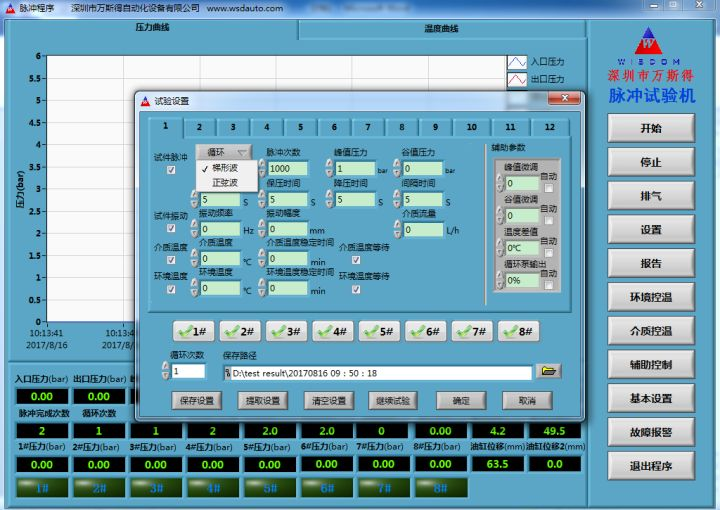Screen dimensions: 720x510
Task: Uncheck the 试件脉冲 checkbox
Action: [x=171, y=170]
